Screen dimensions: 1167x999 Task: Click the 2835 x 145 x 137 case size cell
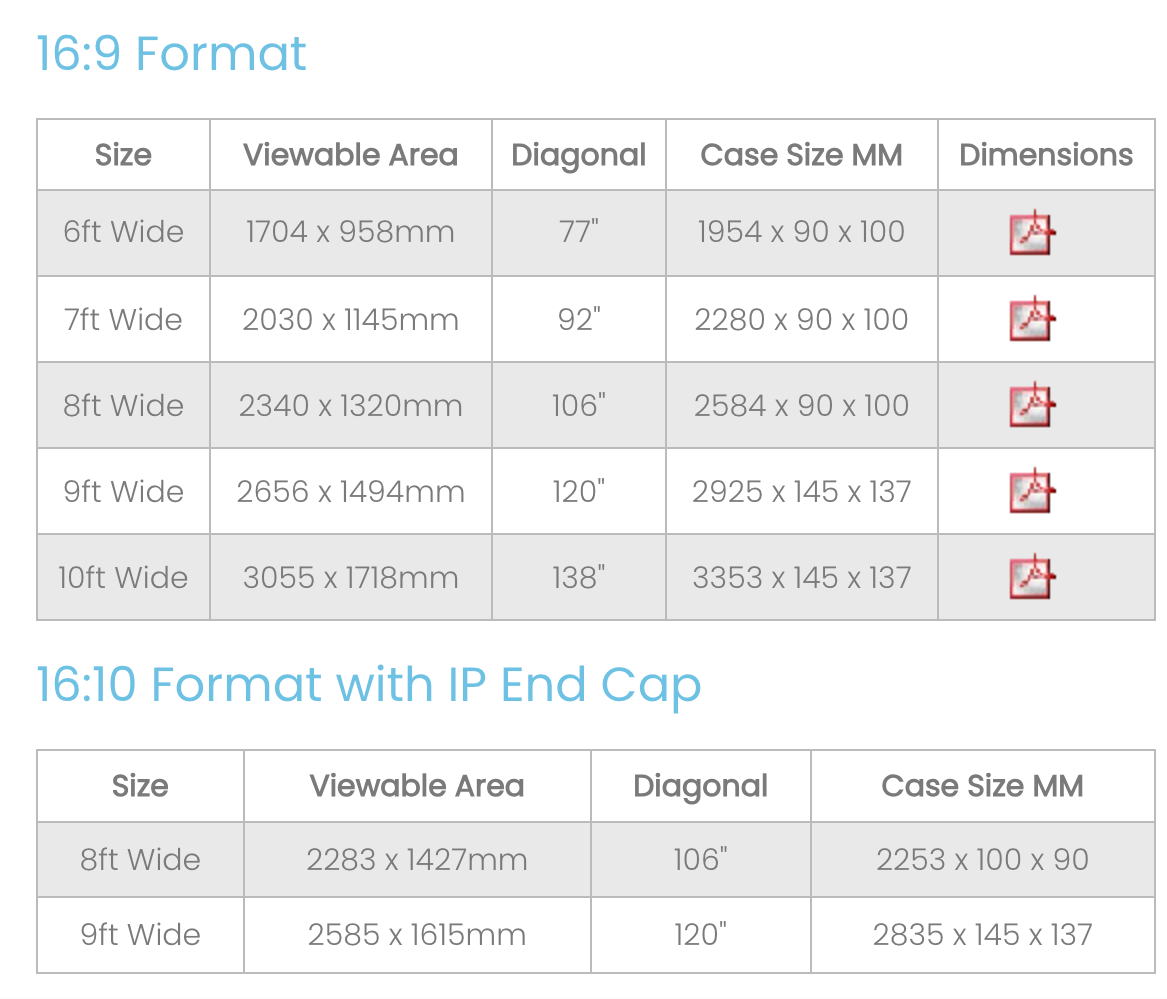[x=982, y=935]
